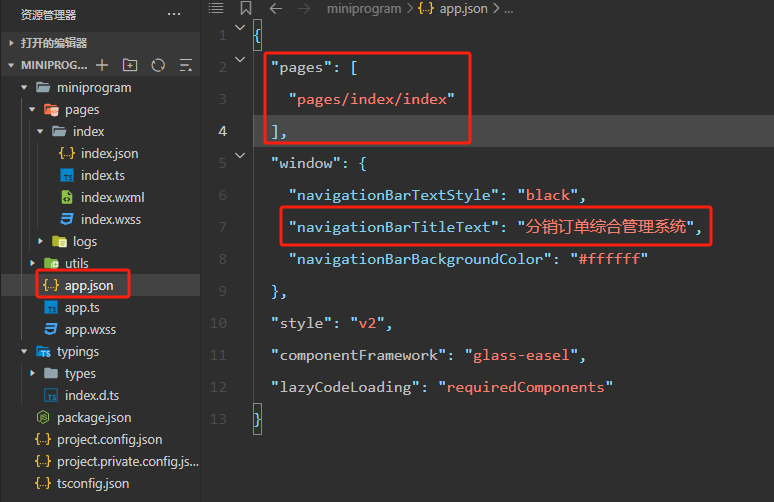The width and height of the screenshot is (774, 502).
Task: Open index.wxml file
Action: (113, 197)
